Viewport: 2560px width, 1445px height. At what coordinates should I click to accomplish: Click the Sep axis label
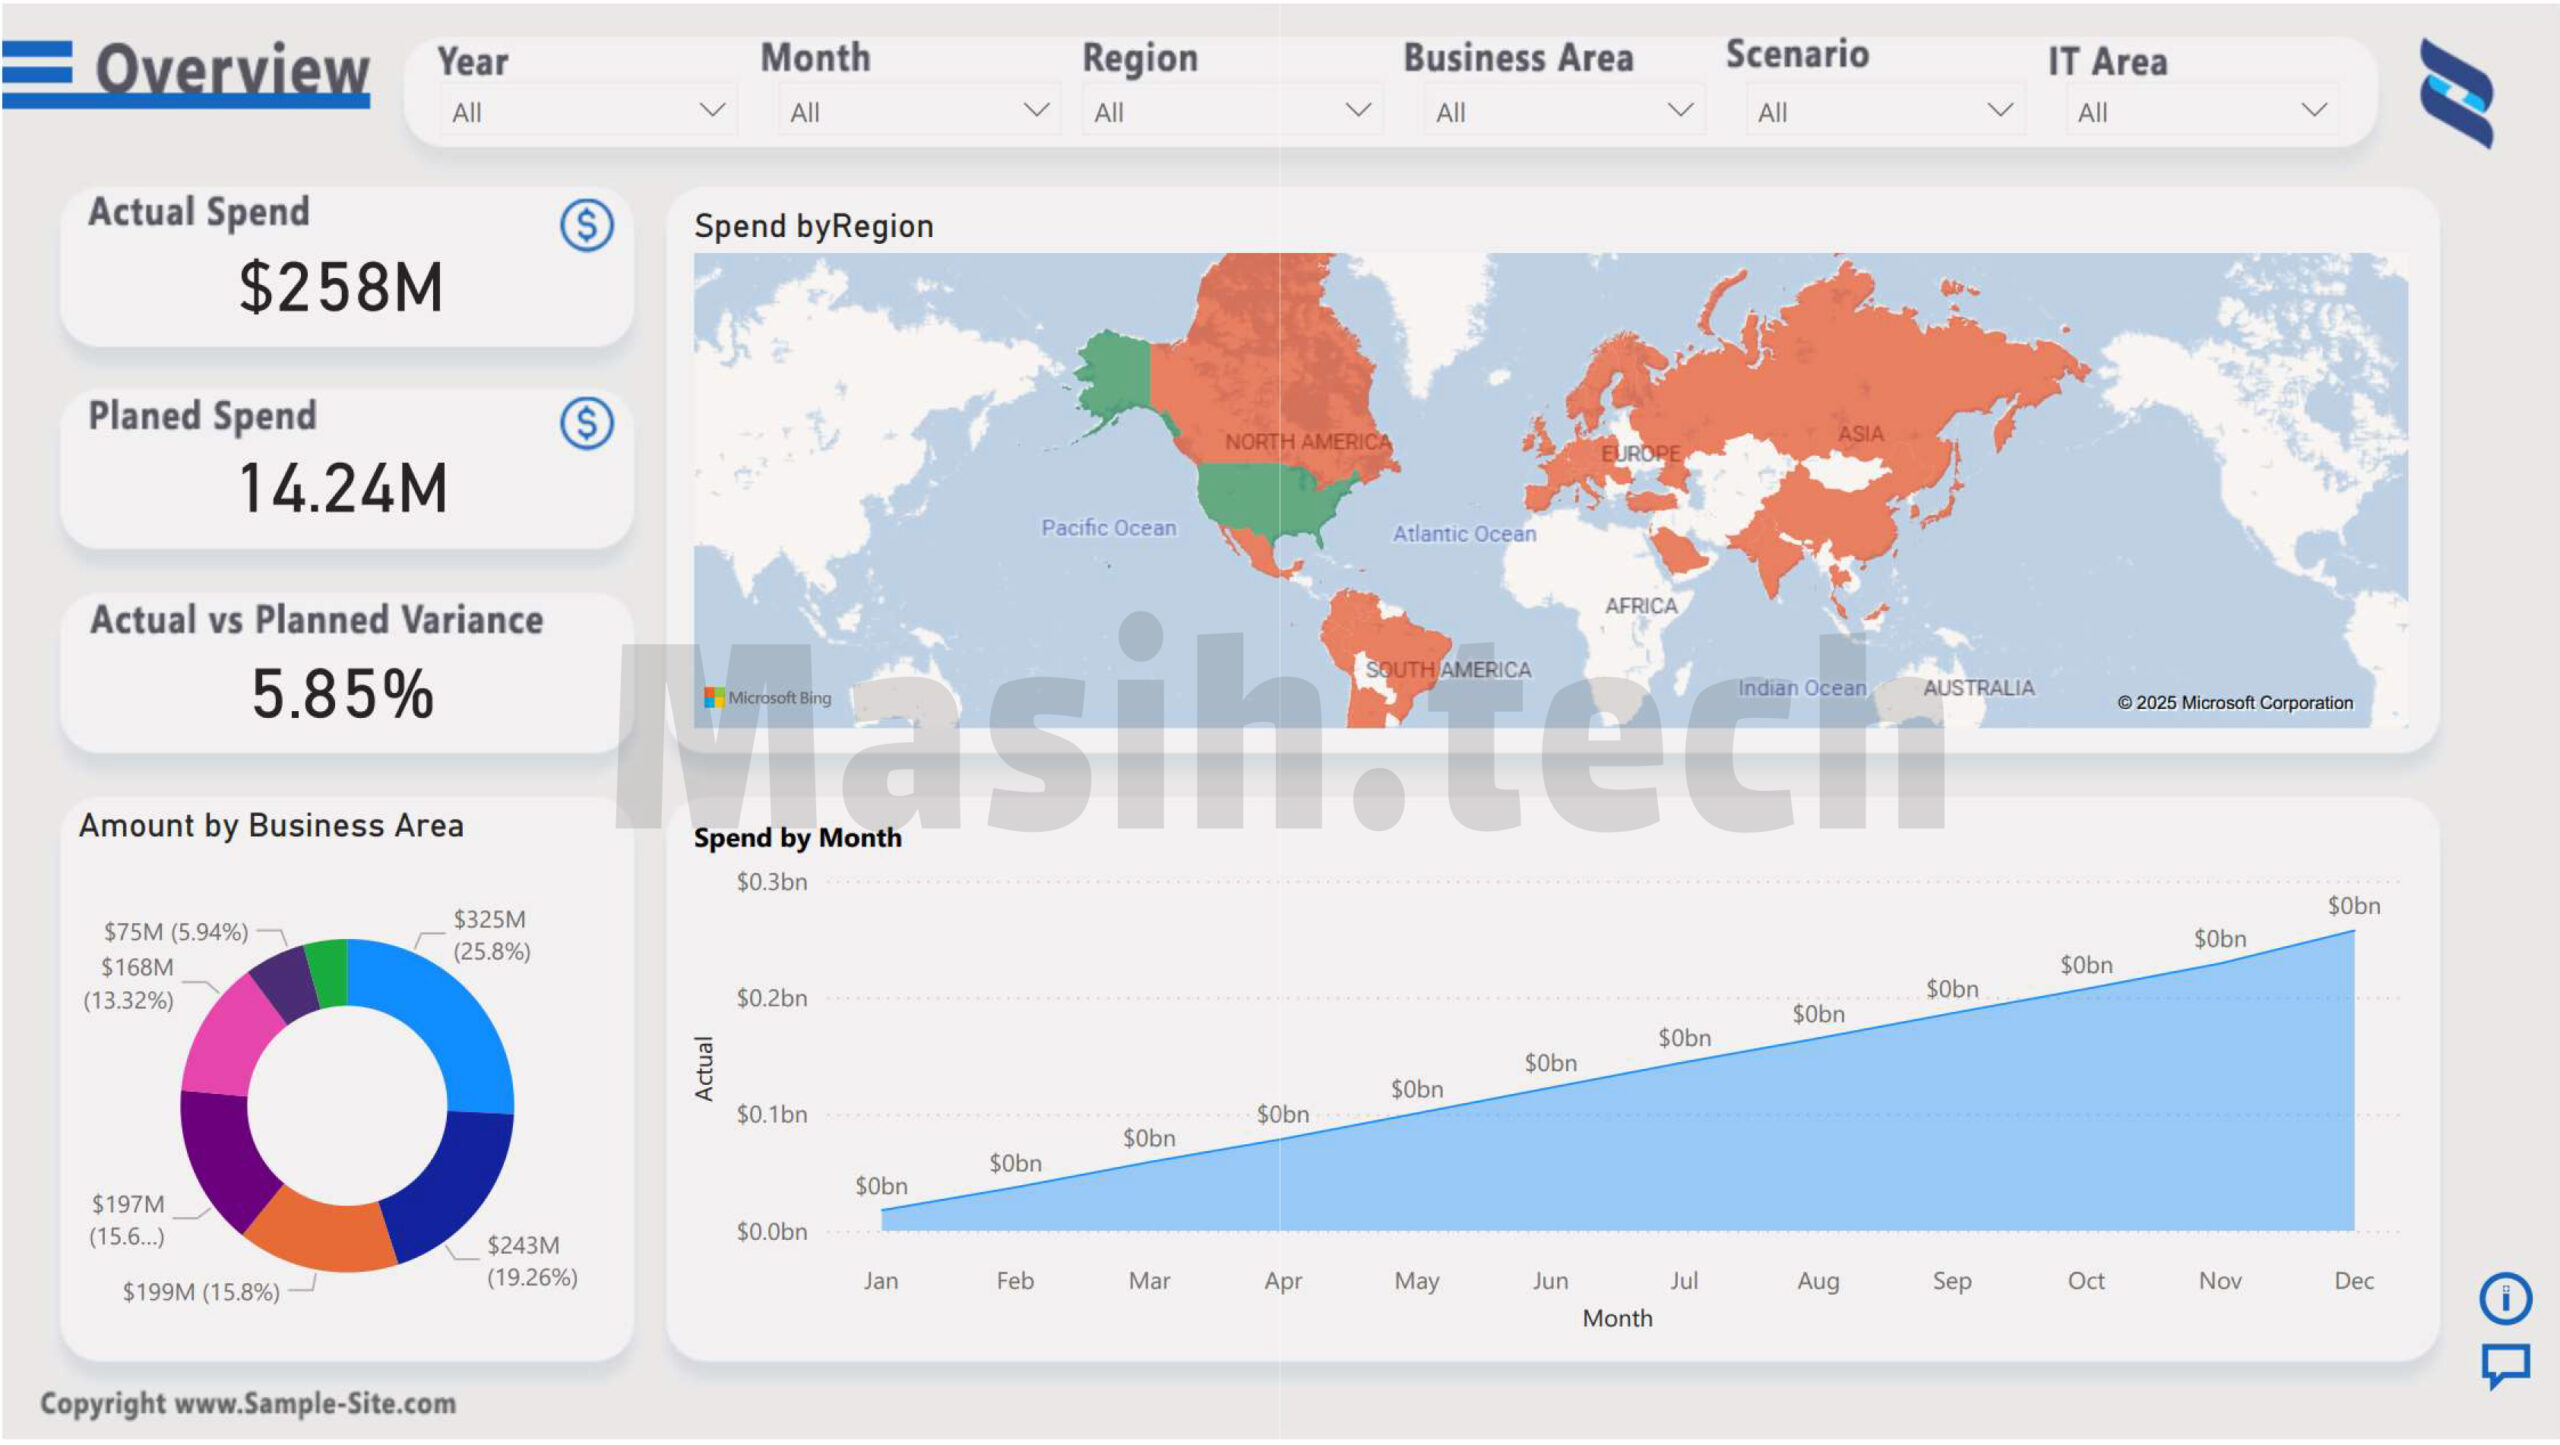point(1952,1281)
